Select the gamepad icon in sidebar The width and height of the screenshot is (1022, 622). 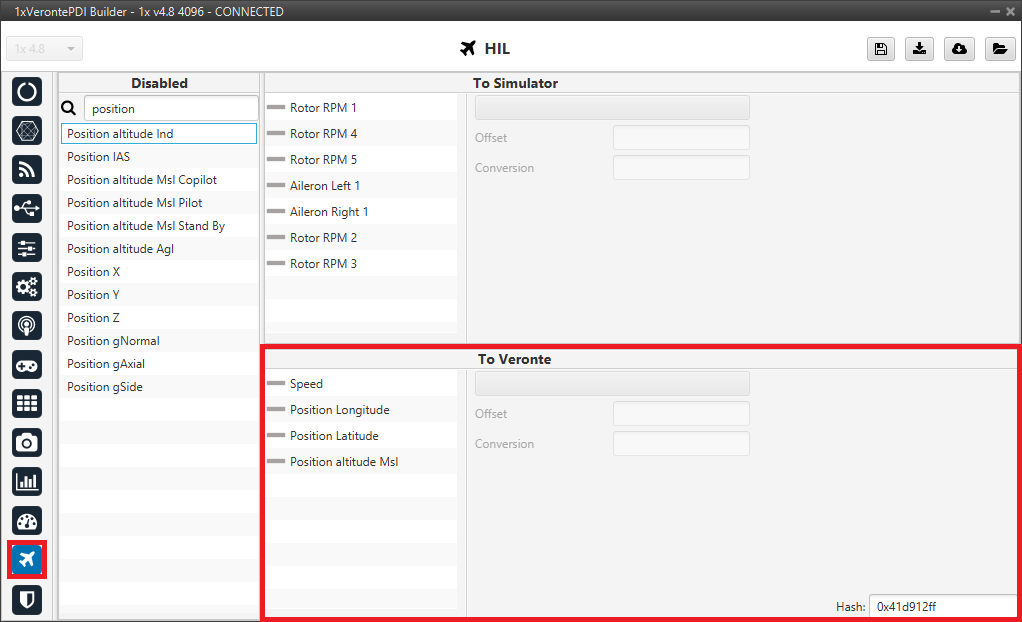pos(27,365)
